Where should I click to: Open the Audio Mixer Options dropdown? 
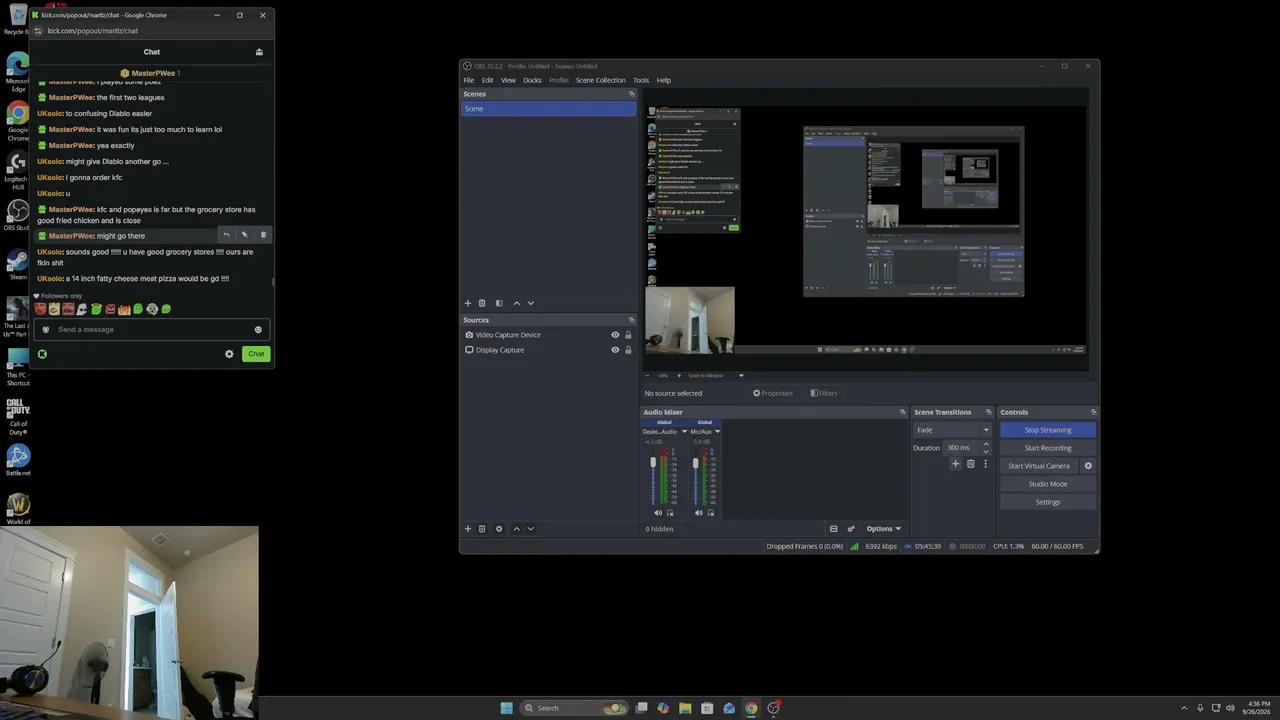pos(884,529)
